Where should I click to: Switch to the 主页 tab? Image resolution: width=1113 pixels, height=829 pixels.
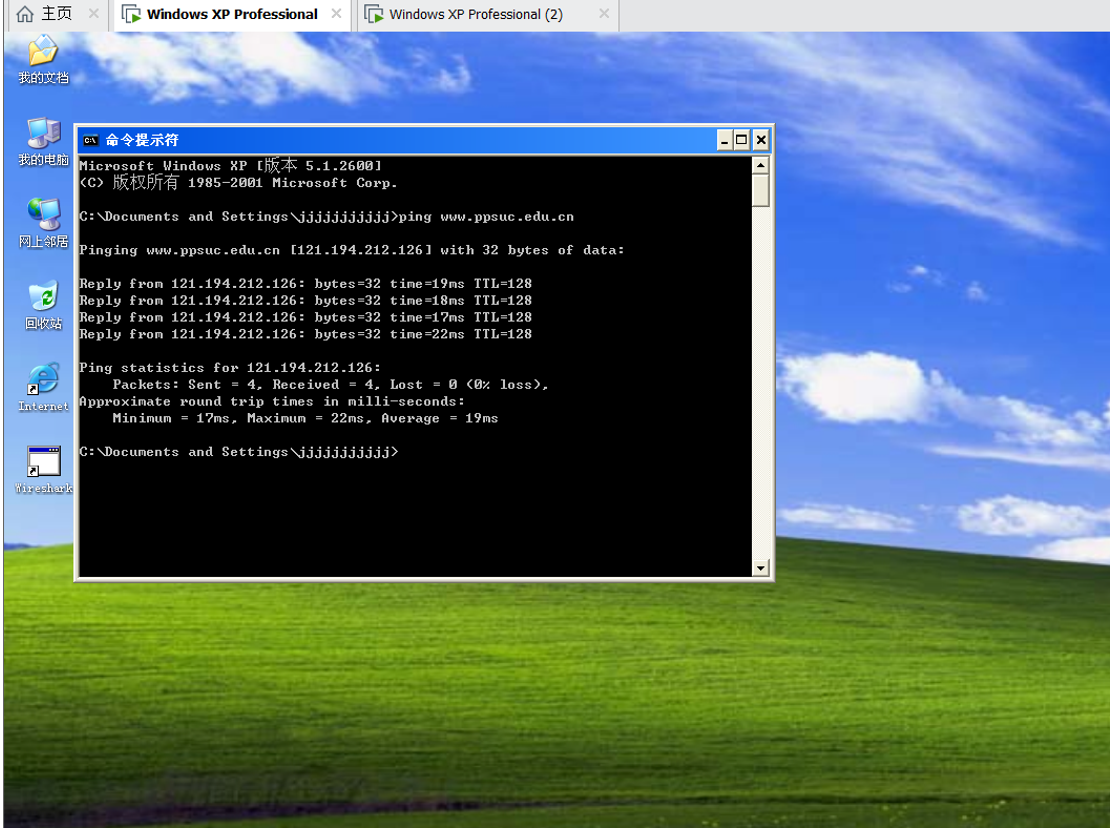click(x=56, y=13)
